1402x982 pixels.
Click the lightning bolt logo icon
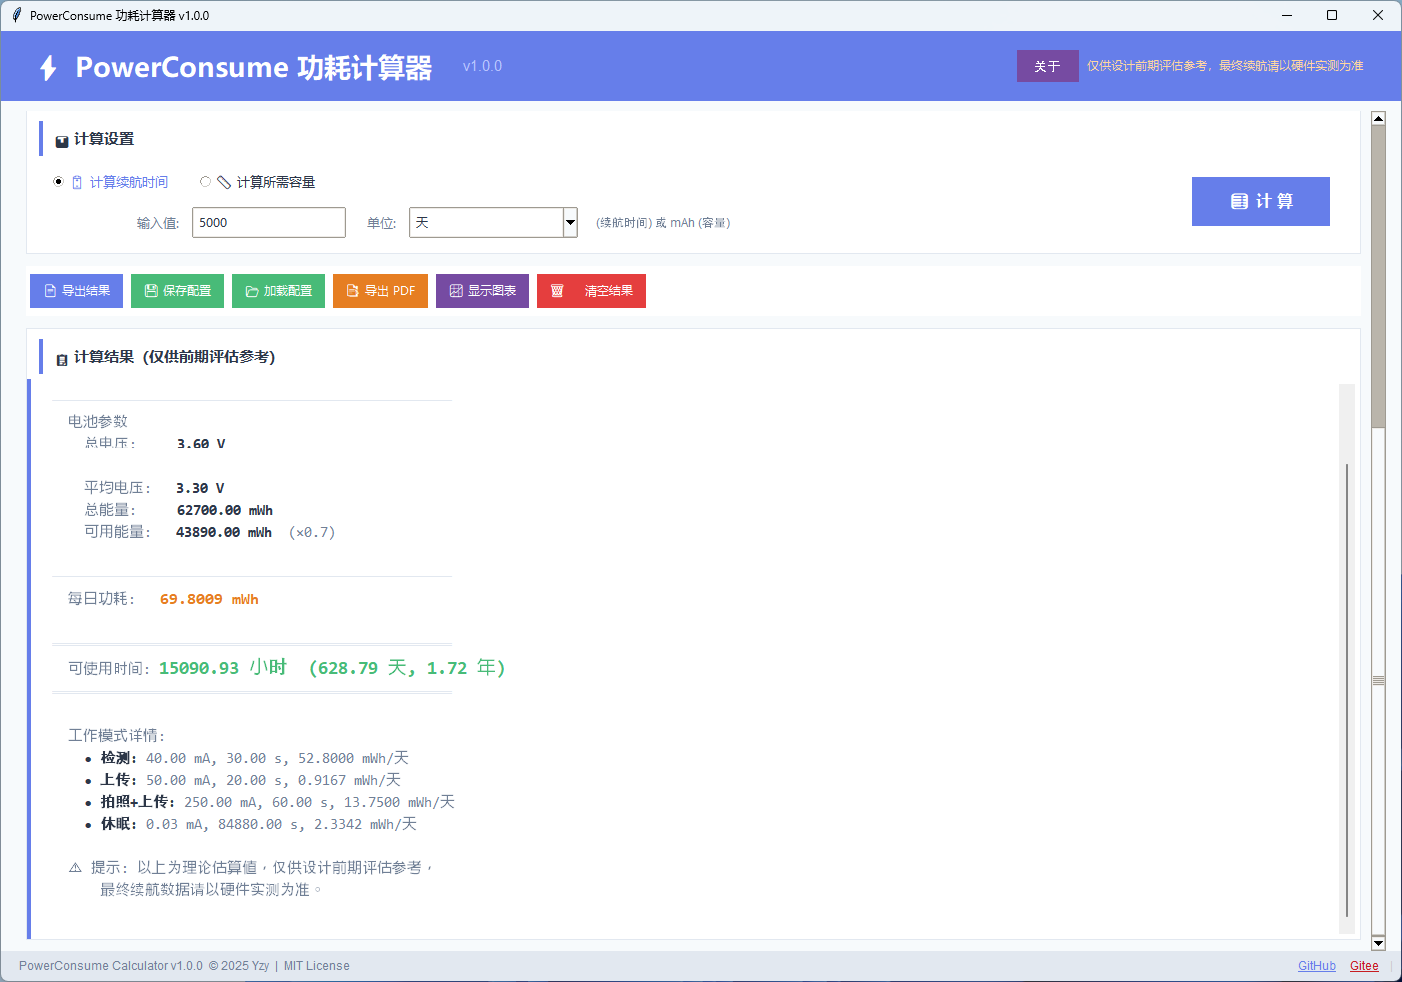48,67
